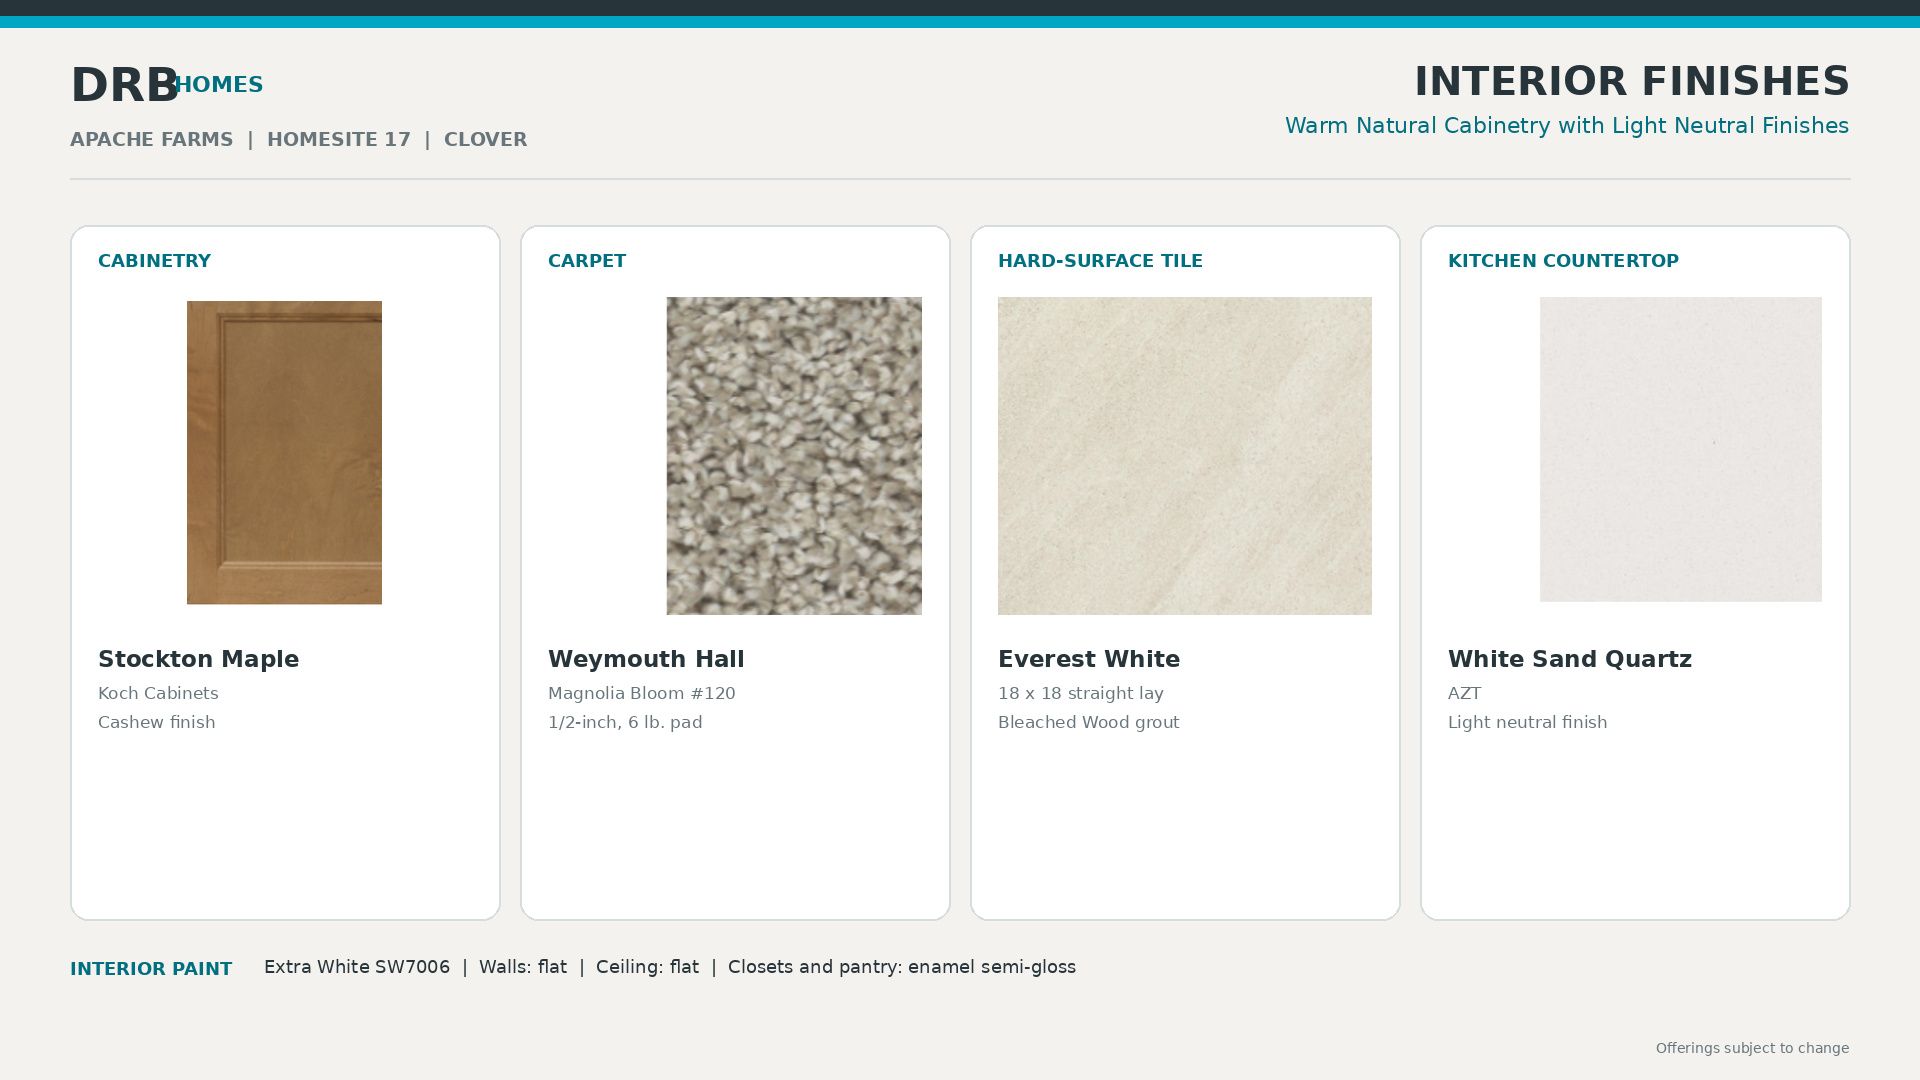Click the Walls: flat text

pos(523,967)
